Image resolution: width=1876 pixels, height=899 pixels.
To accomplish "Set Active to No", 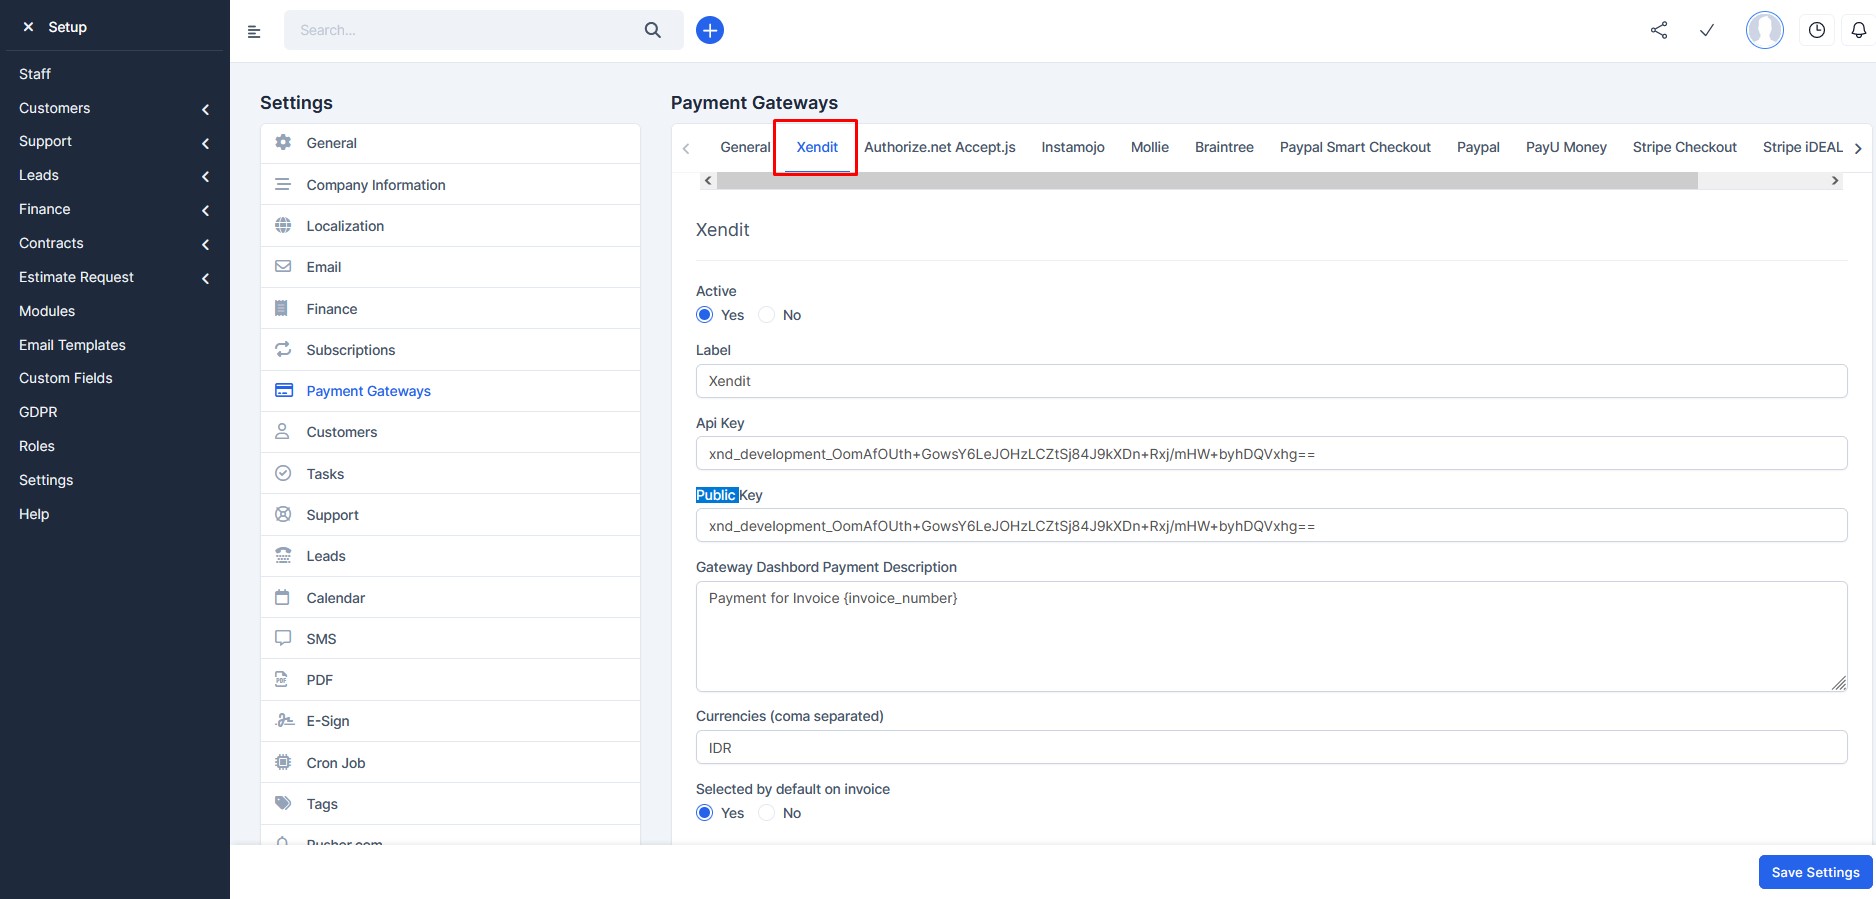I will 767,315.
